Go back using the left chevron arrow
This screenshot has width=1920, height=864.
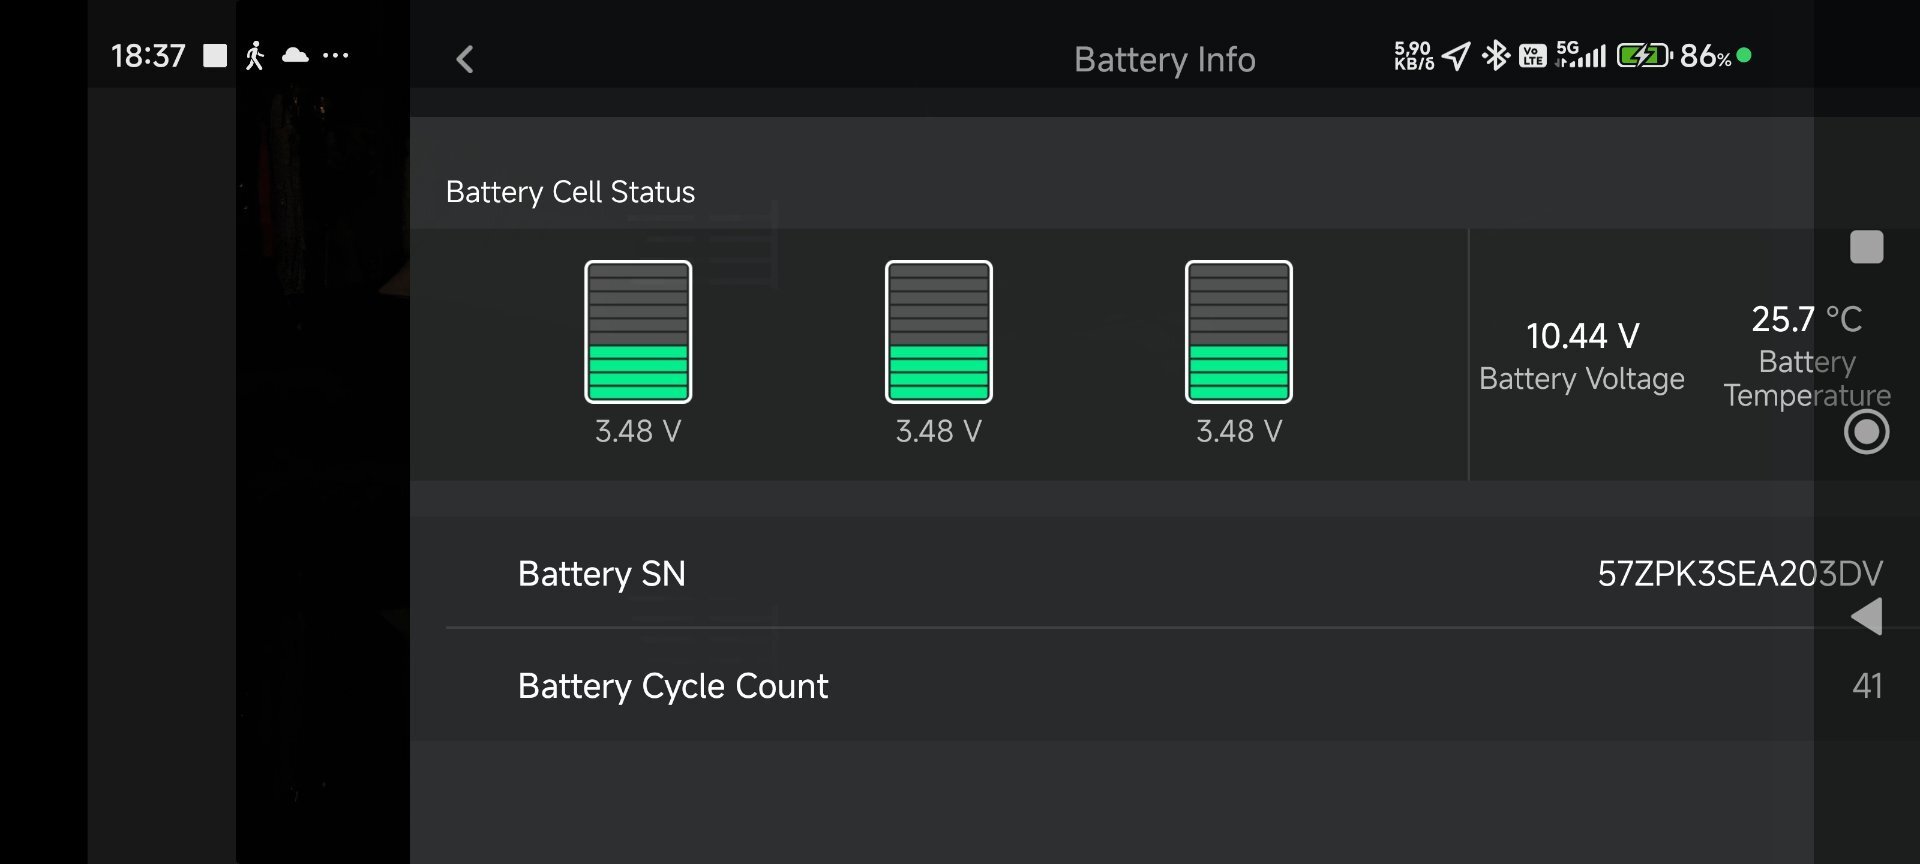(465, 59)
